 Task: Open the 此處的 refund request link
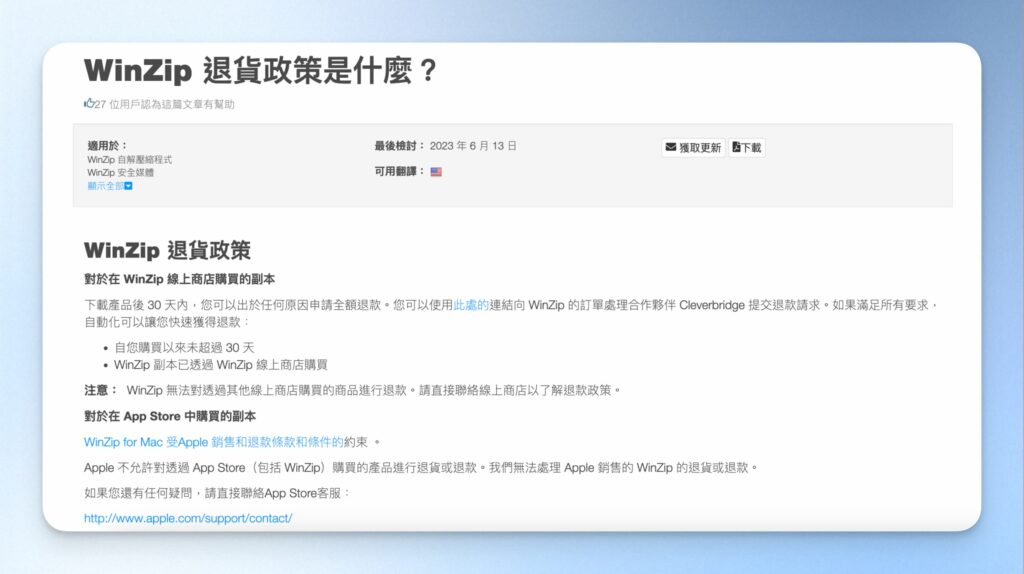pos(471,305)
